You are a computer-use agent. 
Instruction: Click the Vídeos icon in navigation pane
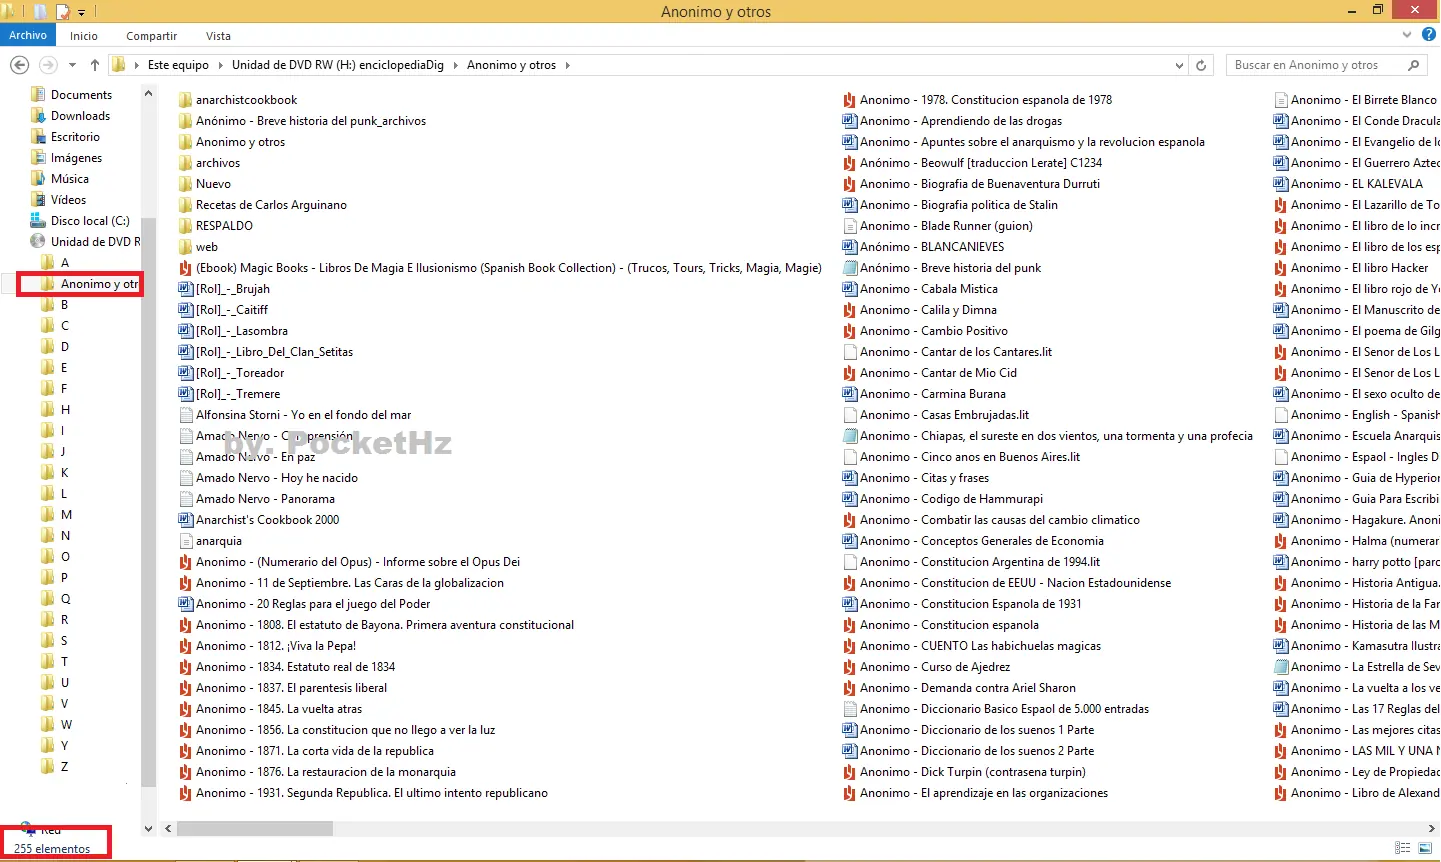pyautogui.click(x=39, y=200)
